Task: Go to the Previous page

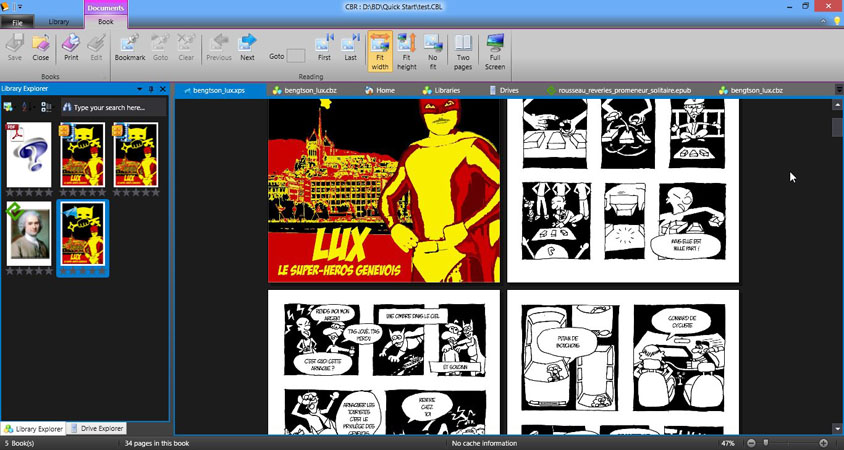Action: [x=219, y=47]
